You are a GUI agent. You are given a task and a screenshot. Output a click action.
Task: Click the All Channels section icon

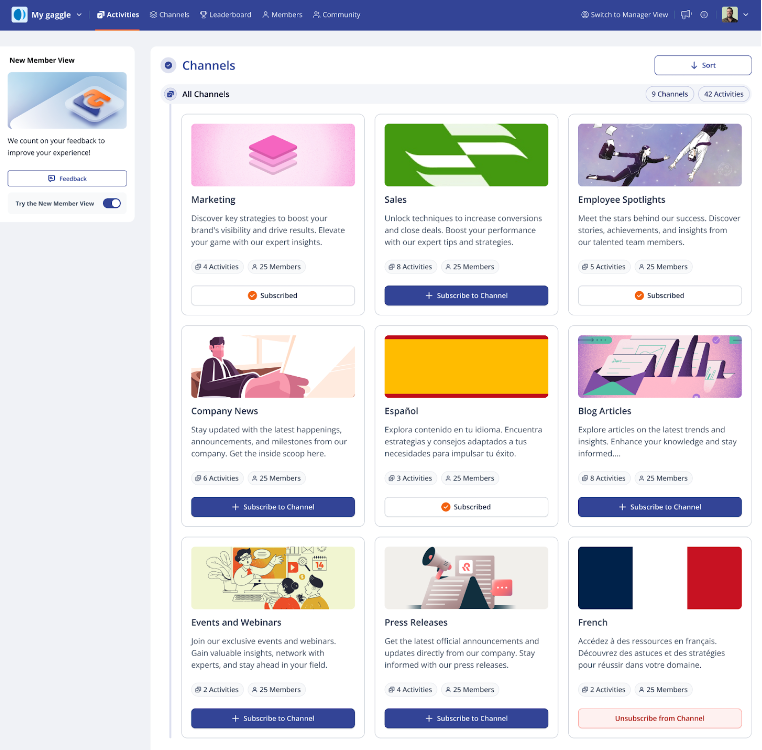tap(170, 94)
